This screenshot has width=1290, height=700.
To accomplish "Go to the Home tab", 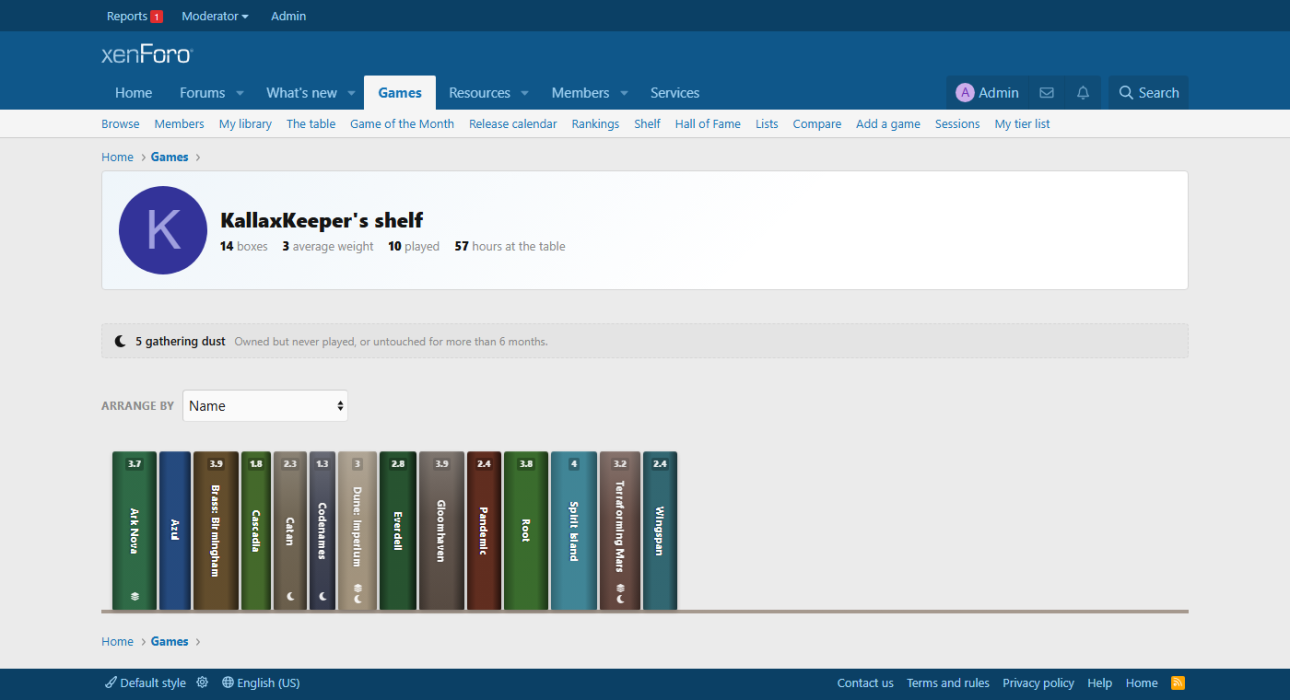I will tap(134, 93).
